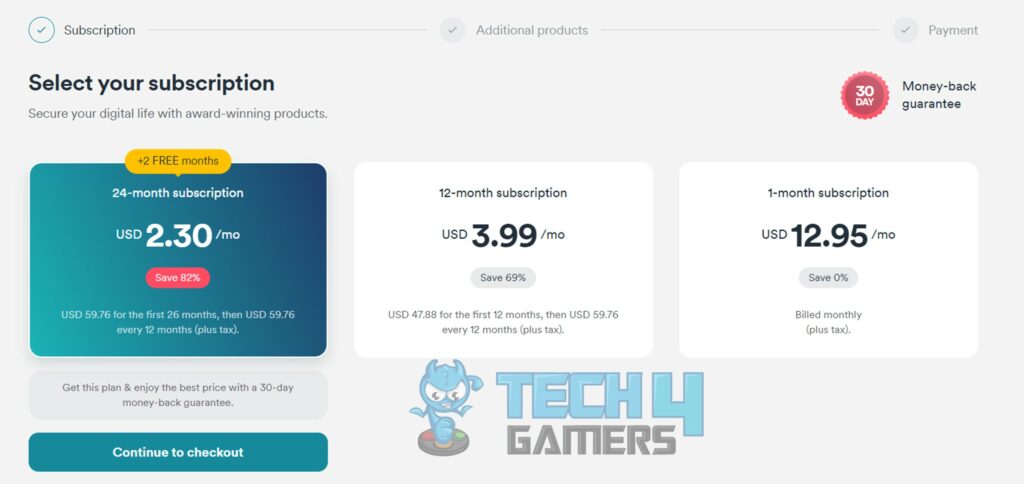Open the Subscription step label
The width and height of the screenshot is (1024, 484).
pyautogui.click(x=99, y=30)
